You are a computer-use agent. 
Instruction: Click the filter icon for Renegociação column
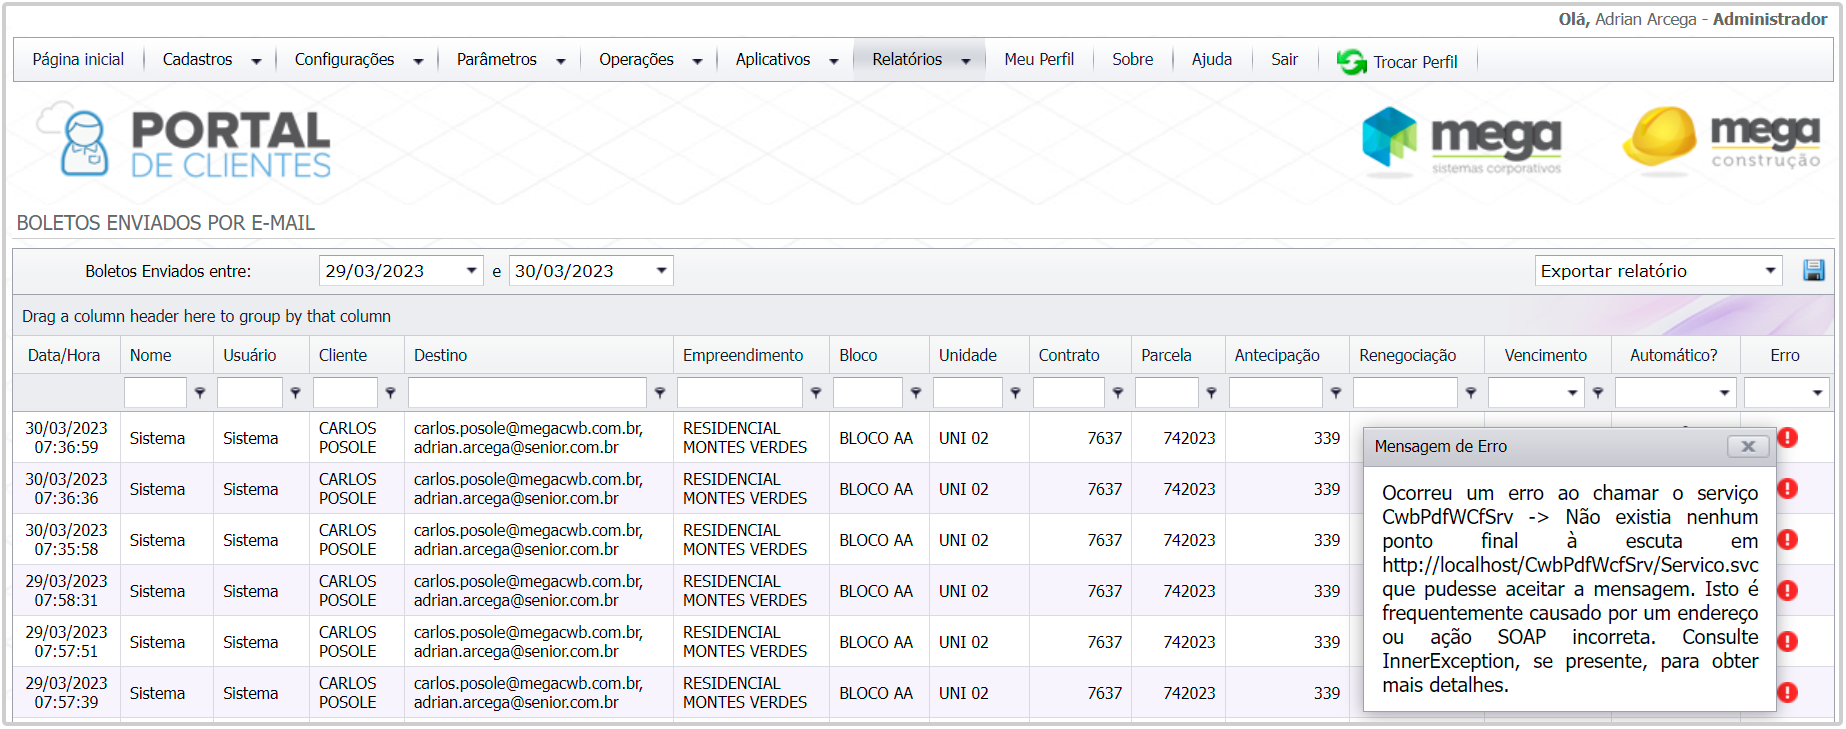point(1471,393)
